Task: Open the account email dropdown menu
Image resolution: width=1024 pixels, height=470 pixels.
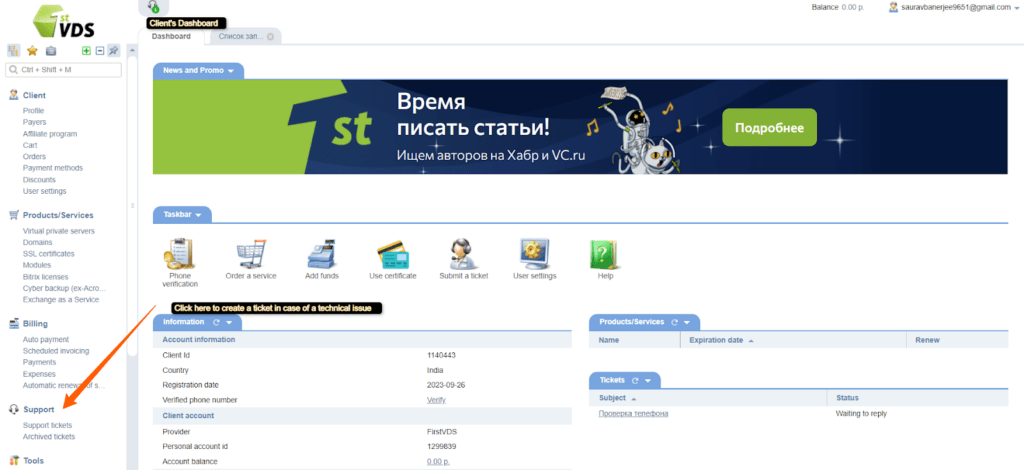Action: click(x=1016, y=8)
